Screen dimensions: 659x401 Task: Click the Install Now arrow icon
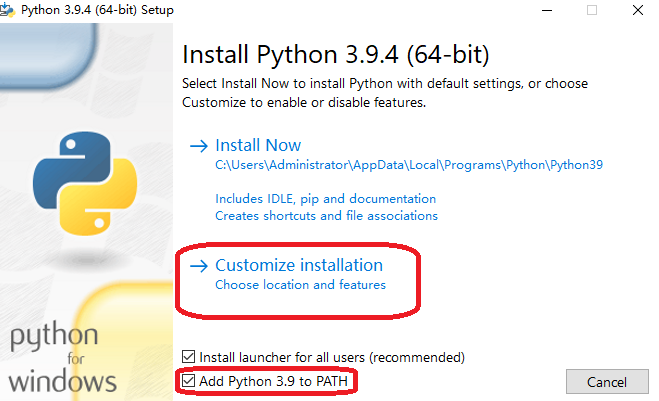199,146
